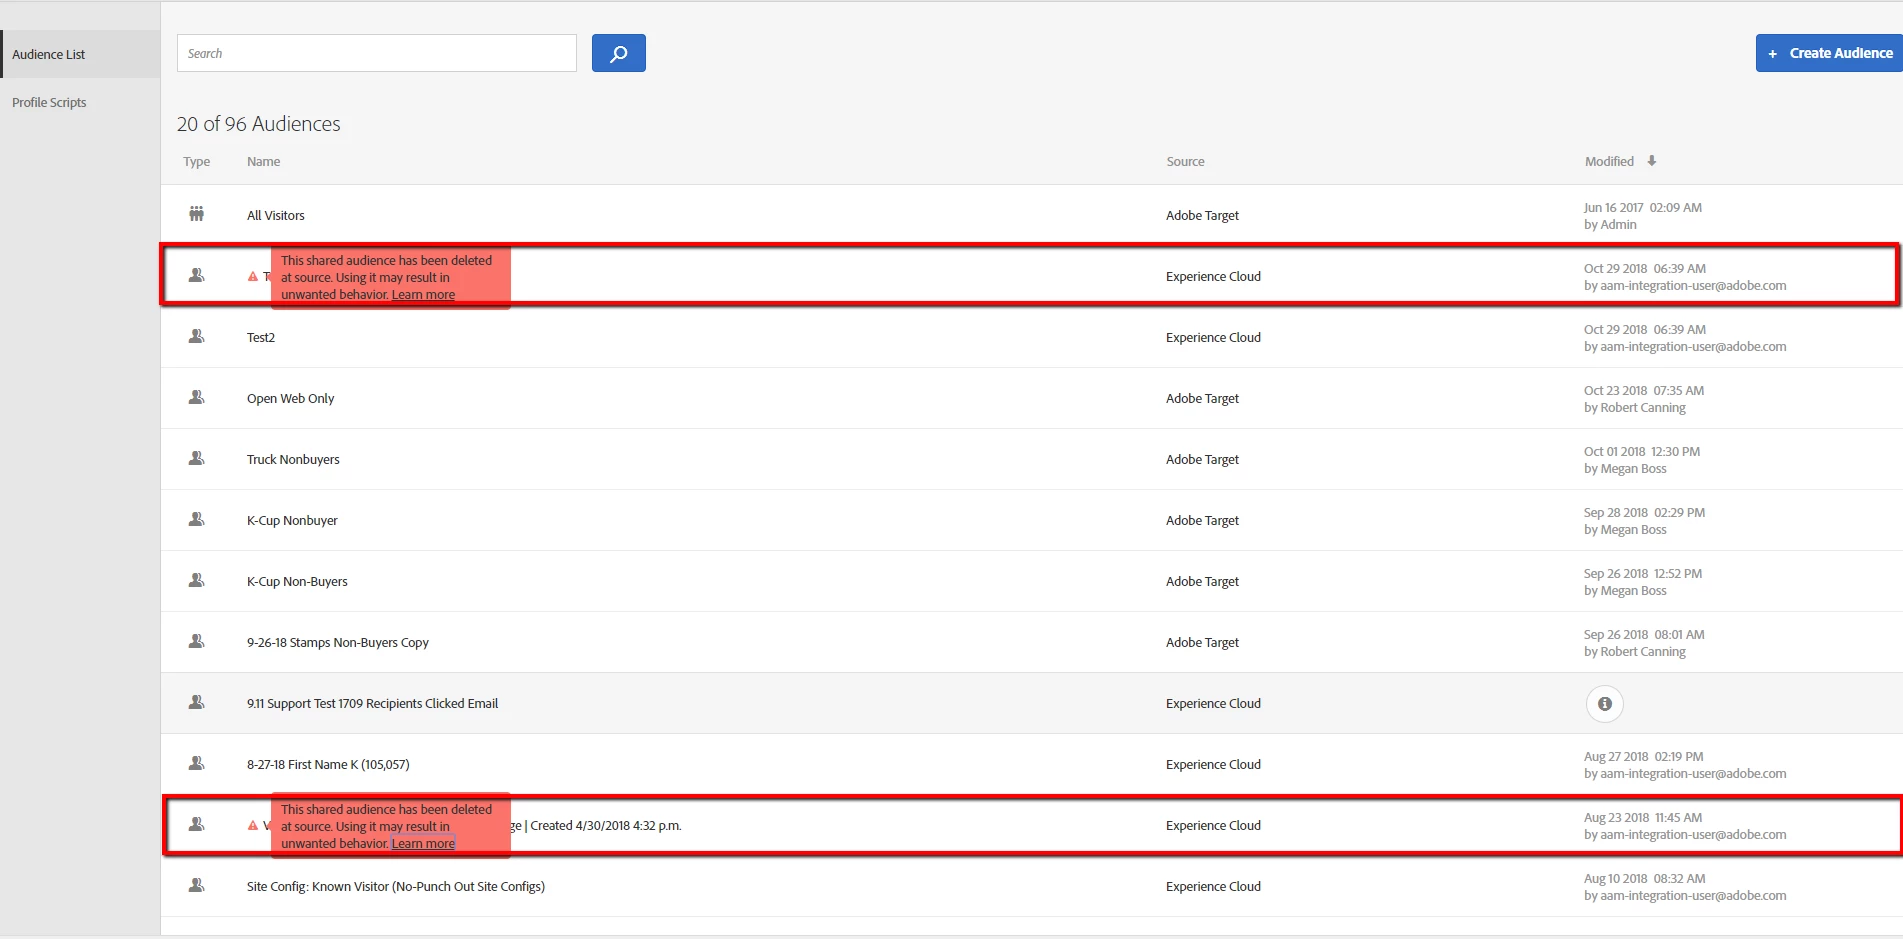Click Jun 16 2017 02:09 AM modified date
This screenshot has height=939, width=1903.
pos(1642,207)
